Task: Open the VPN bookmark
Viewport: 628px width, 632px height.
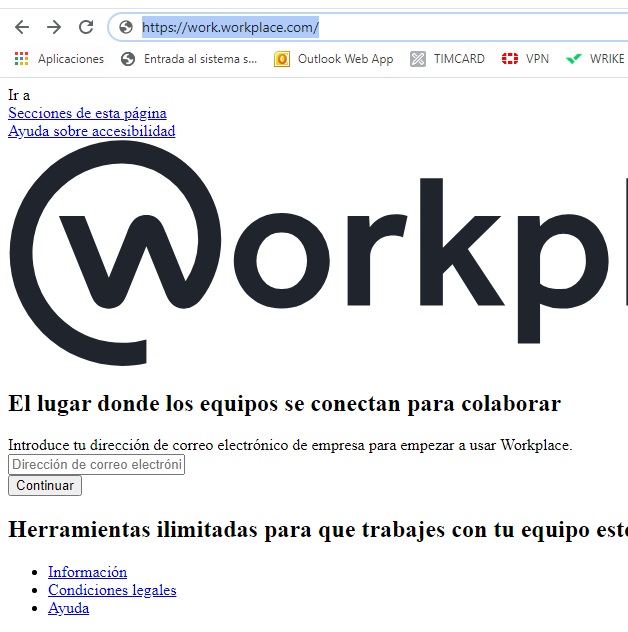Action: [537, 59]
